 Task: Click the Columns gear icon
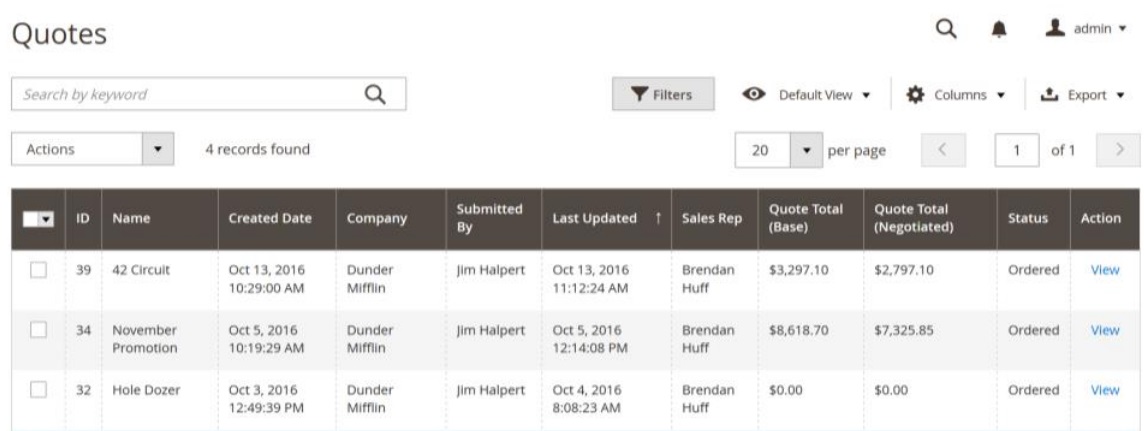915,95
